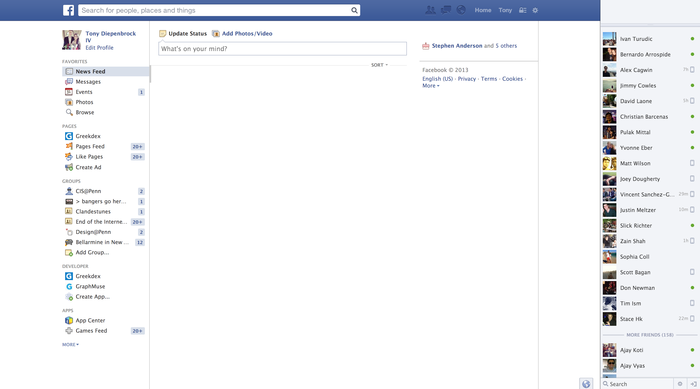Click Update Status tab
Image resolution: width=700 pixels, height=389 pixels.
click(183, 33)
